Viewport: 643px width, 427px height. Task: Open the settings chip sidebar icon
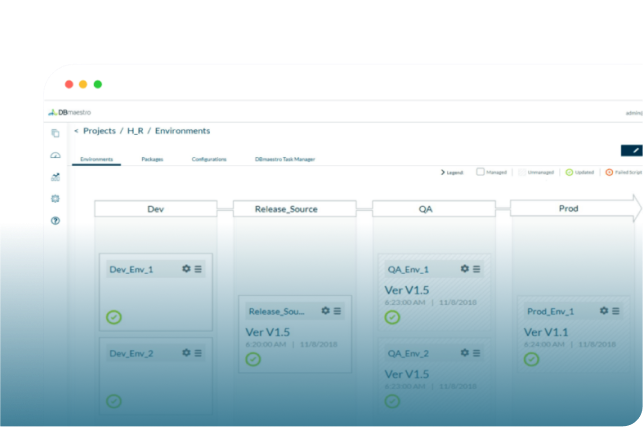pyautogui.click(x=55, y=199)
